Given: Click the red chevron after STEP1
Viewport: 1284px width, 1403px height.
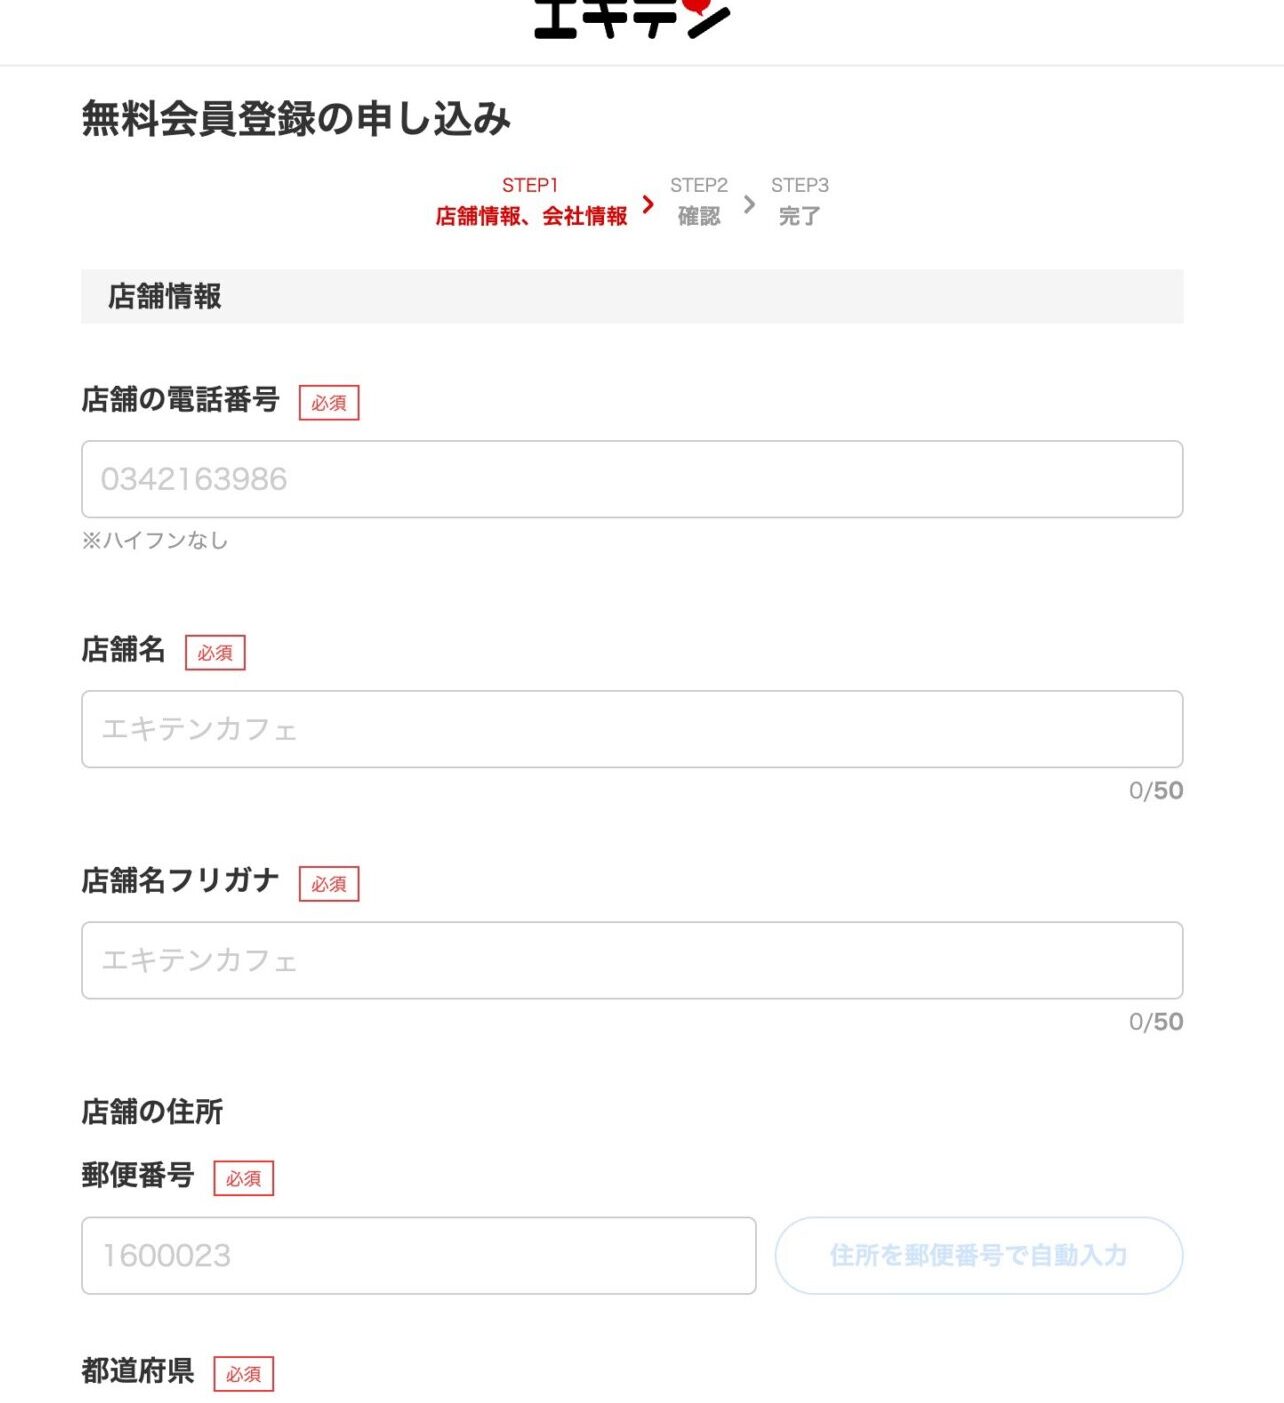Looking at the screenshot, I should coord(648,204).
